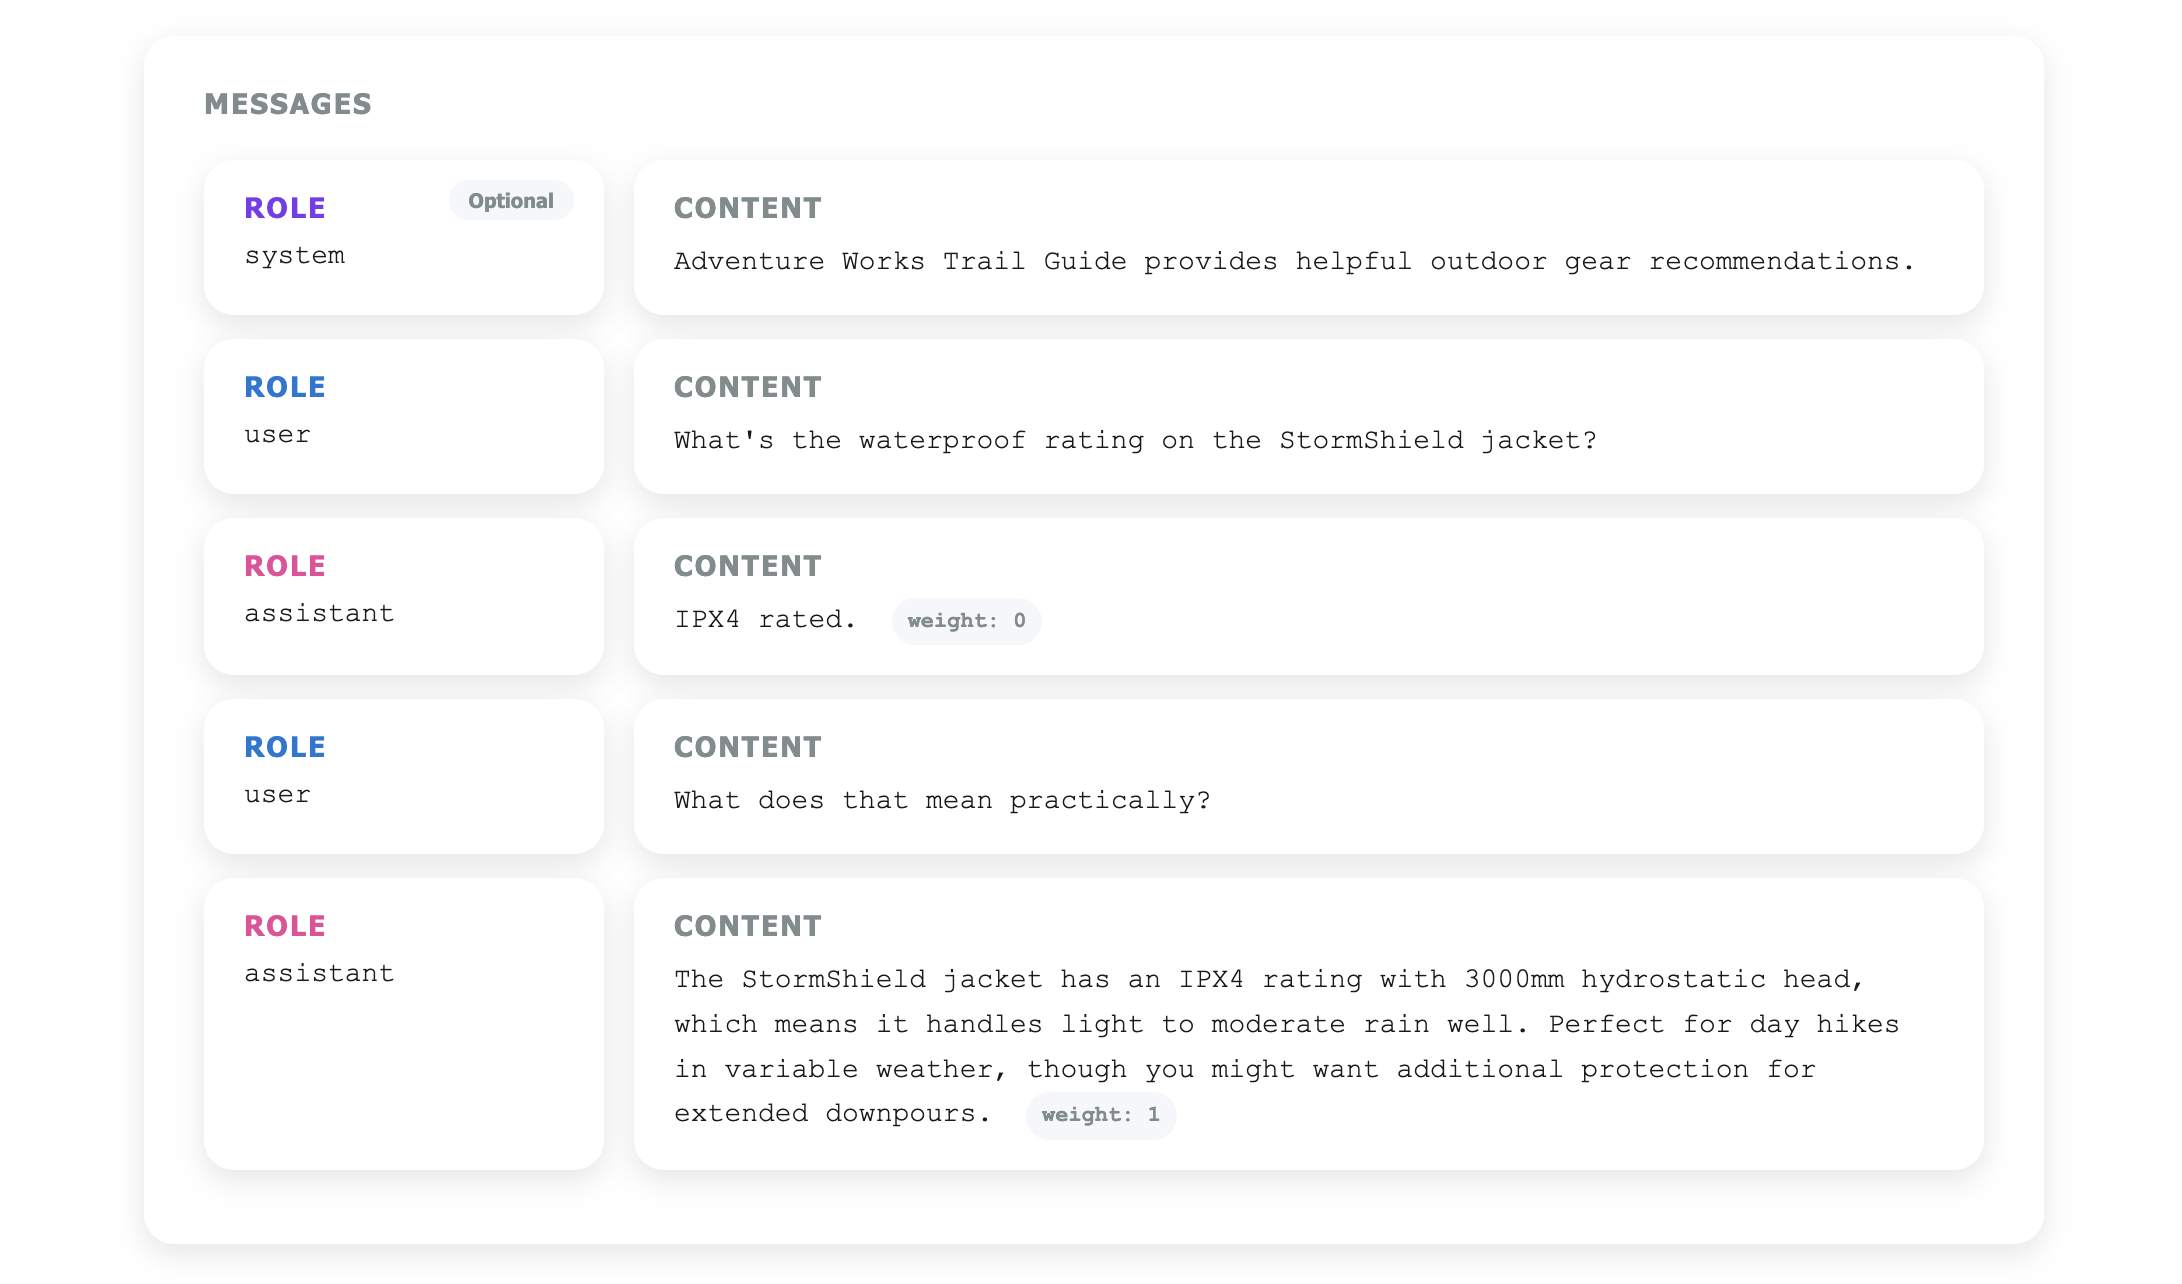Image resolution: width=2182 pixels, height=1284 pixels.
Task: Click the MESSAGES section heading
Action: [288, 104]
